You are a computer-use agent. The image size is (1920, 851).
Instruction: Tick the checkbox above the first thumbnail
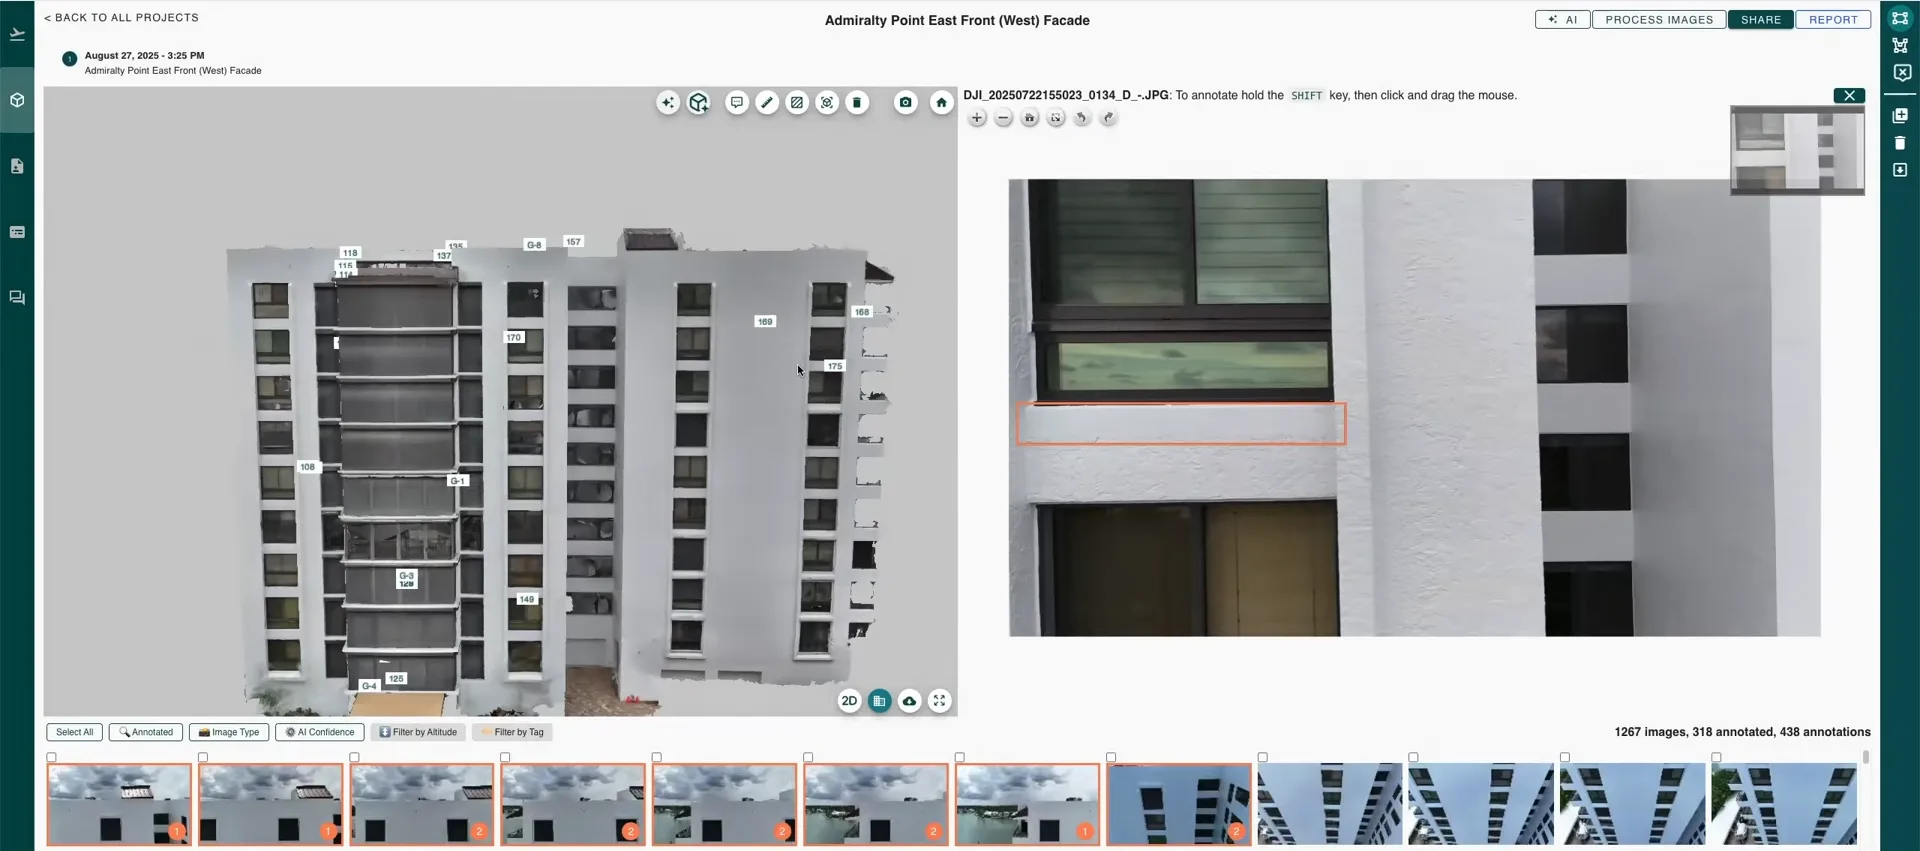[x=52, y=757]
